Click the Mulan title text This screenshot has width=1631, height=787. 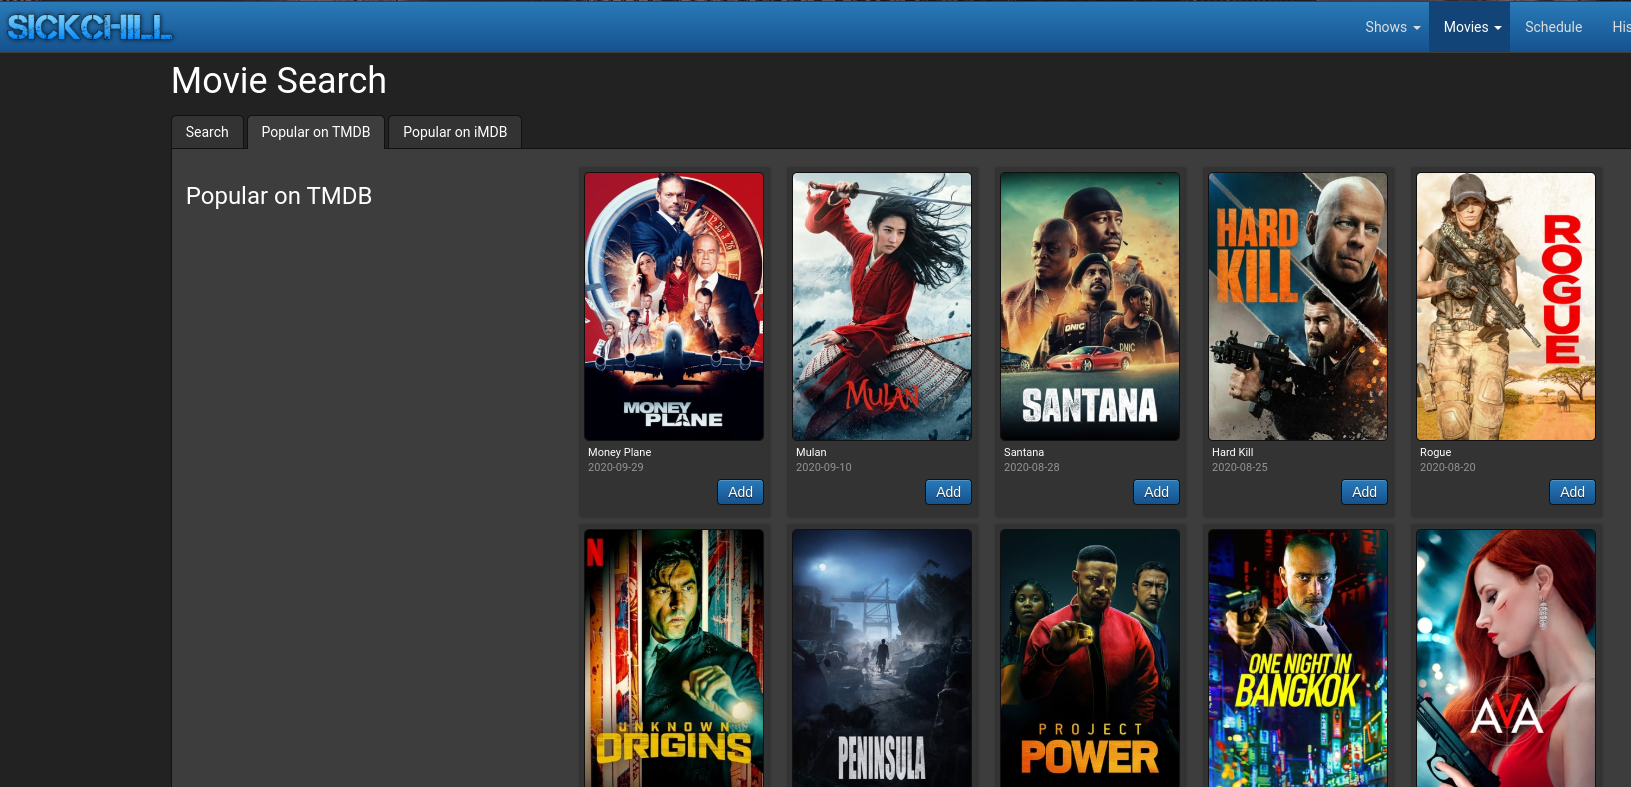[811, 453]
